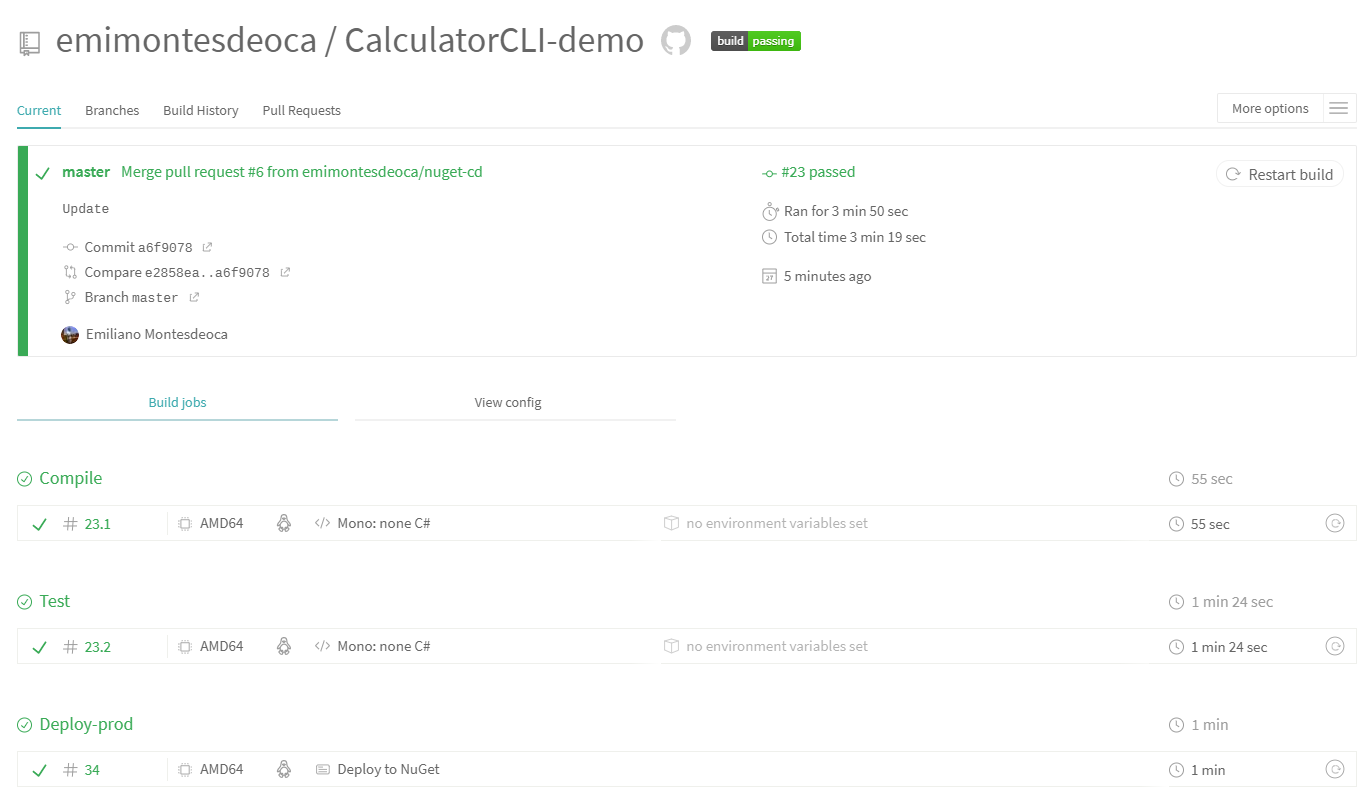Restart job 23.1 with its restart icon
Image resolution: width=1369 pixels, height=803 pixels.
coord(1334,523)
